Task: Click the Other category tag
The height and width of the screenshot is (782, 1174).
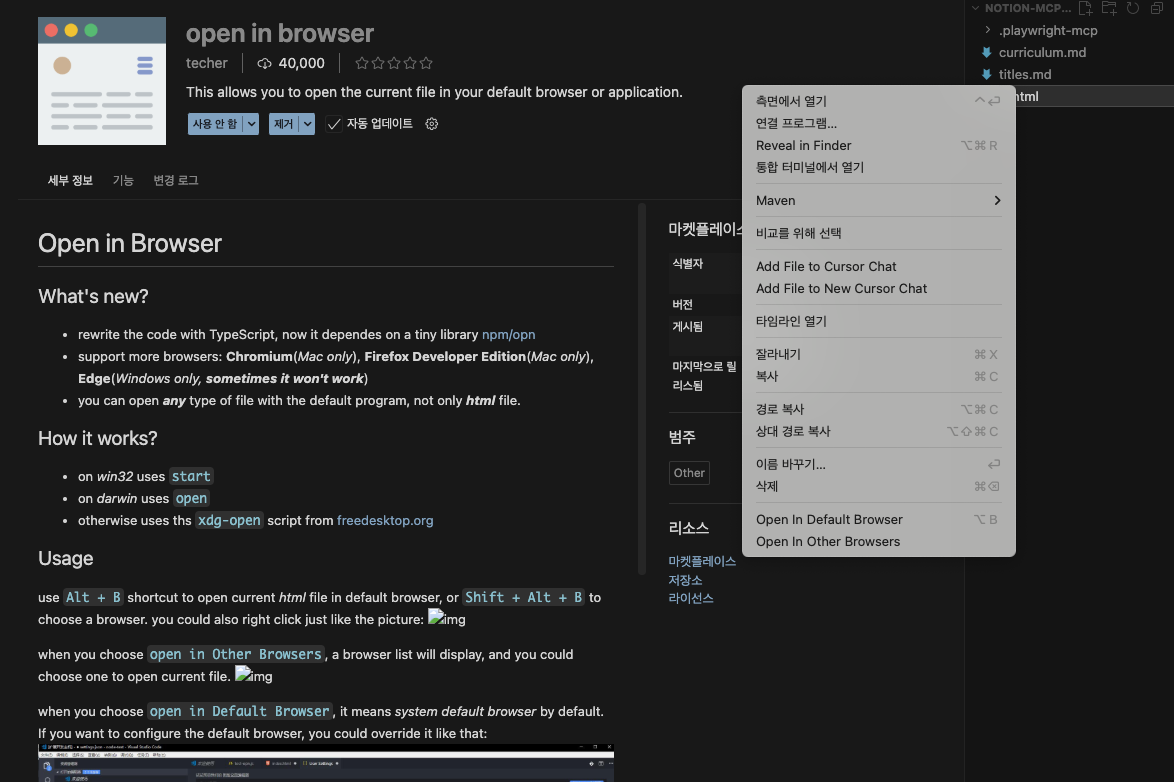Action: click(x=689, y=473)
